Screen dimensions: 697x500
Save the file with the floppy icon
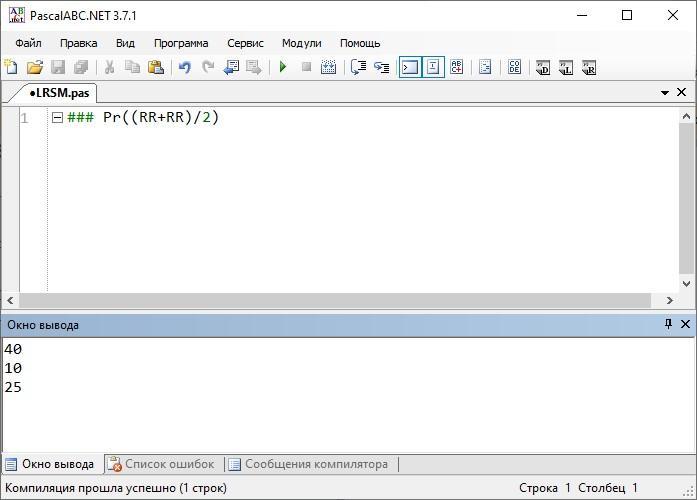click(x=58, y=67)
